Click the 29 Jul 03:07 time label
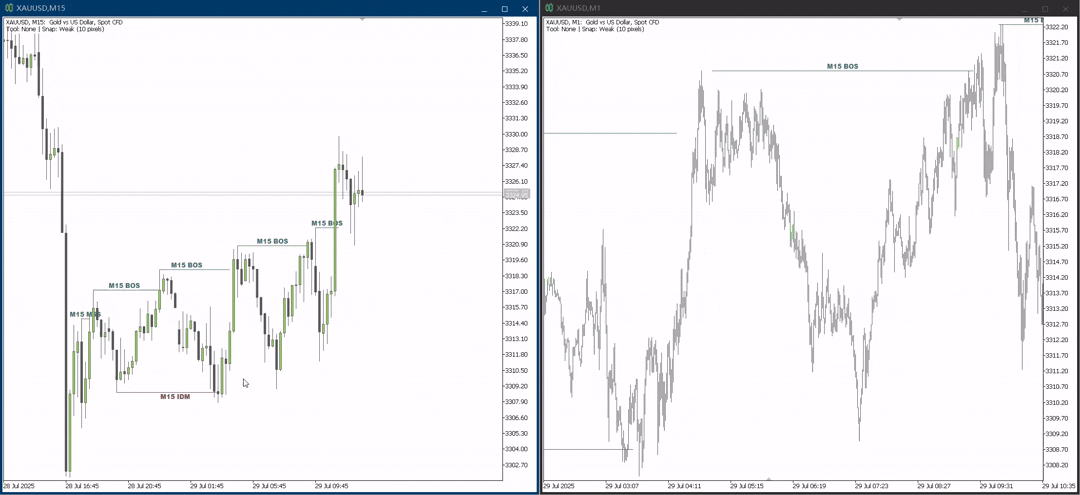 pyautogui.click(x=623, y=486)
